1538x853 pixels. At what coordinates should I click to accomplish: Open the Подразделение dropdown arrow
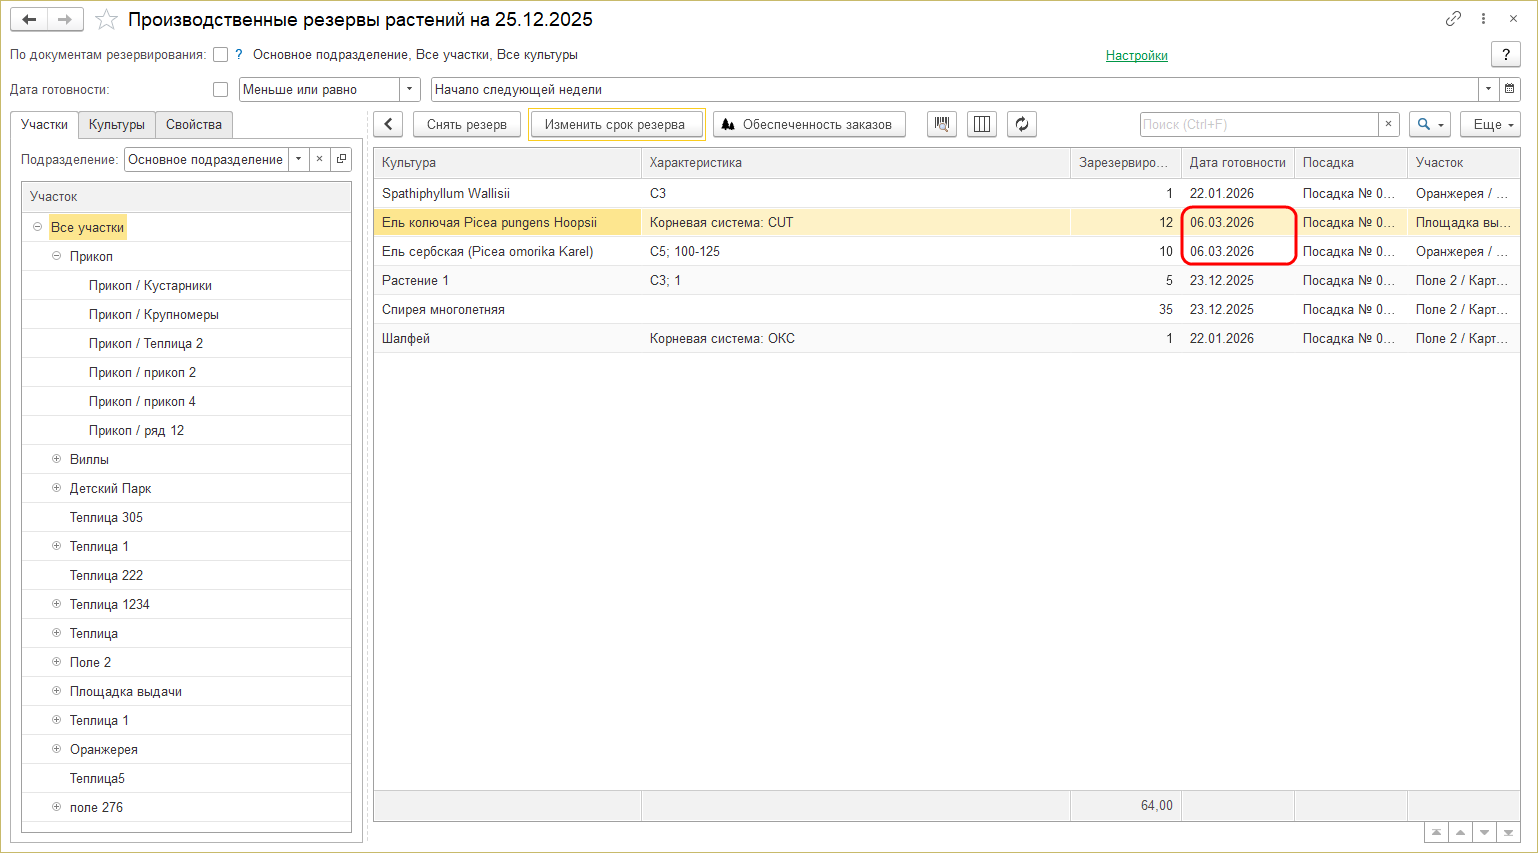coord(298,159)
